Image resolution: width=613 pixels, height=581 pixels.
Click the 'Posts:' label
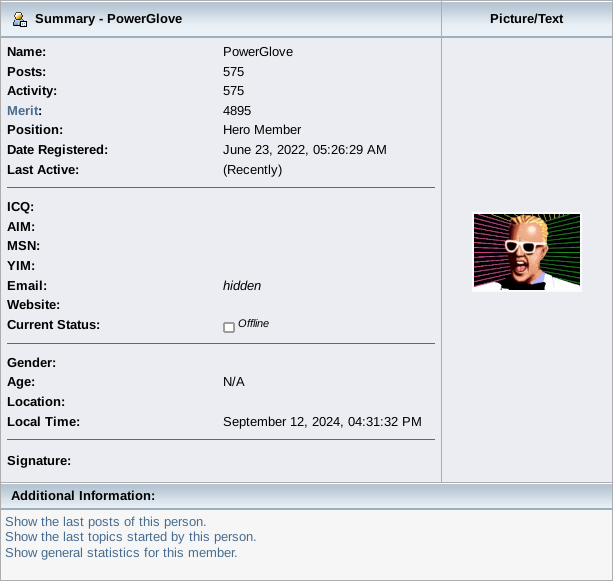click(27, 72)
